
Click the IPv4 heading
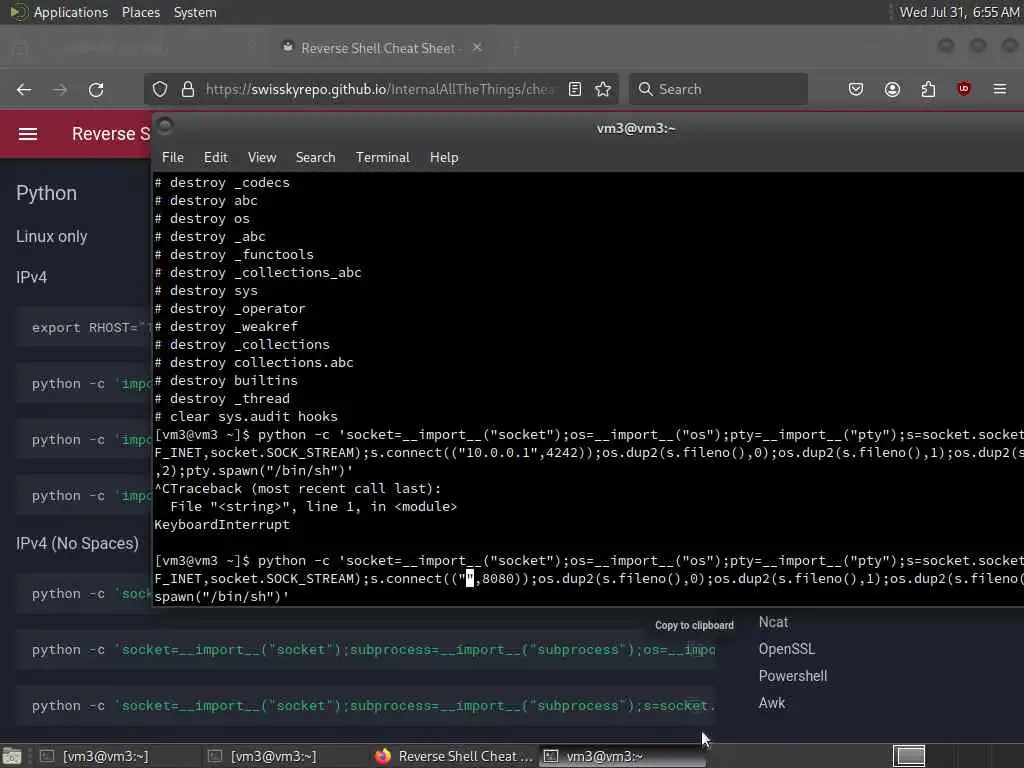[x=31, y=278]
